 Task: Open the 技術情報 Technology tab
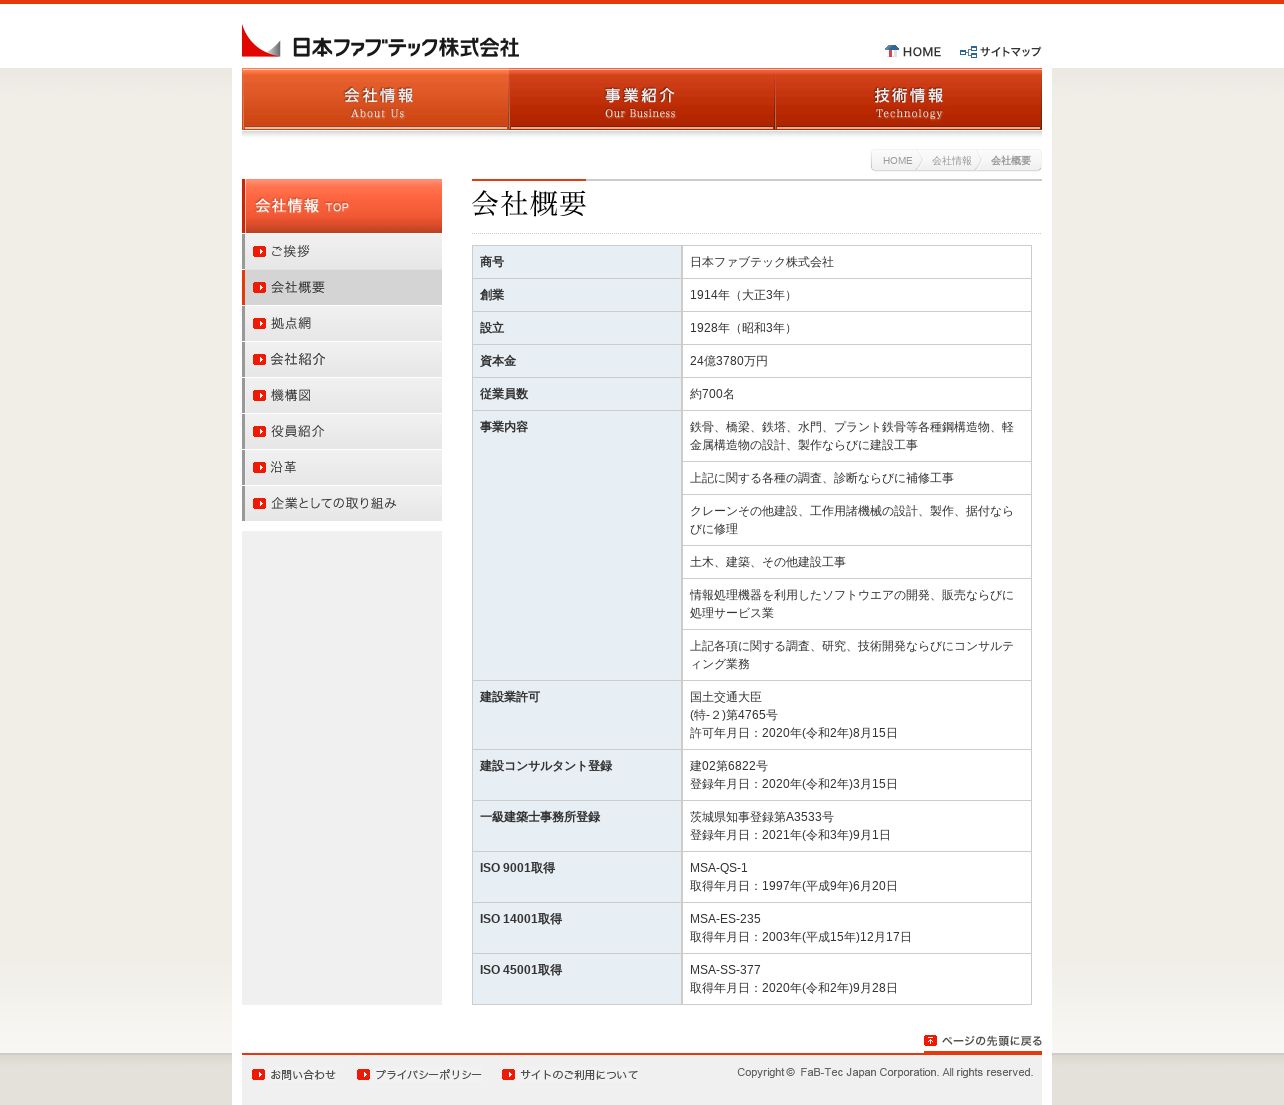(908, 99)
